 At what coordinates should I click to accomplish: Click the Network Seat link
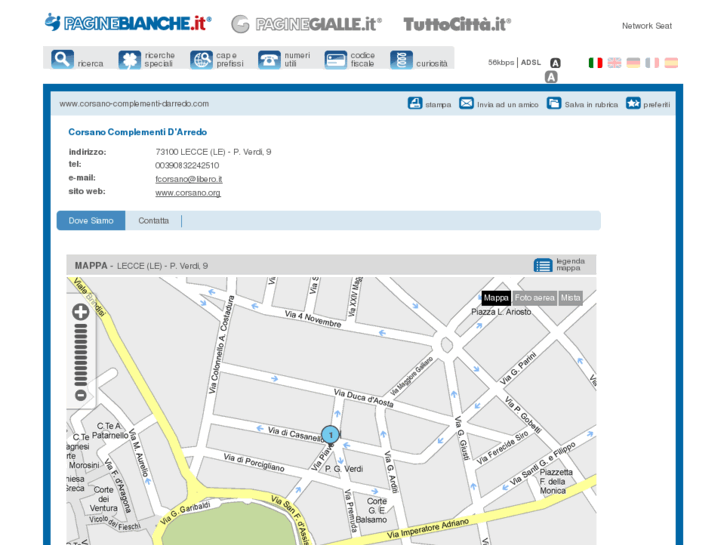tap(647, 26)
